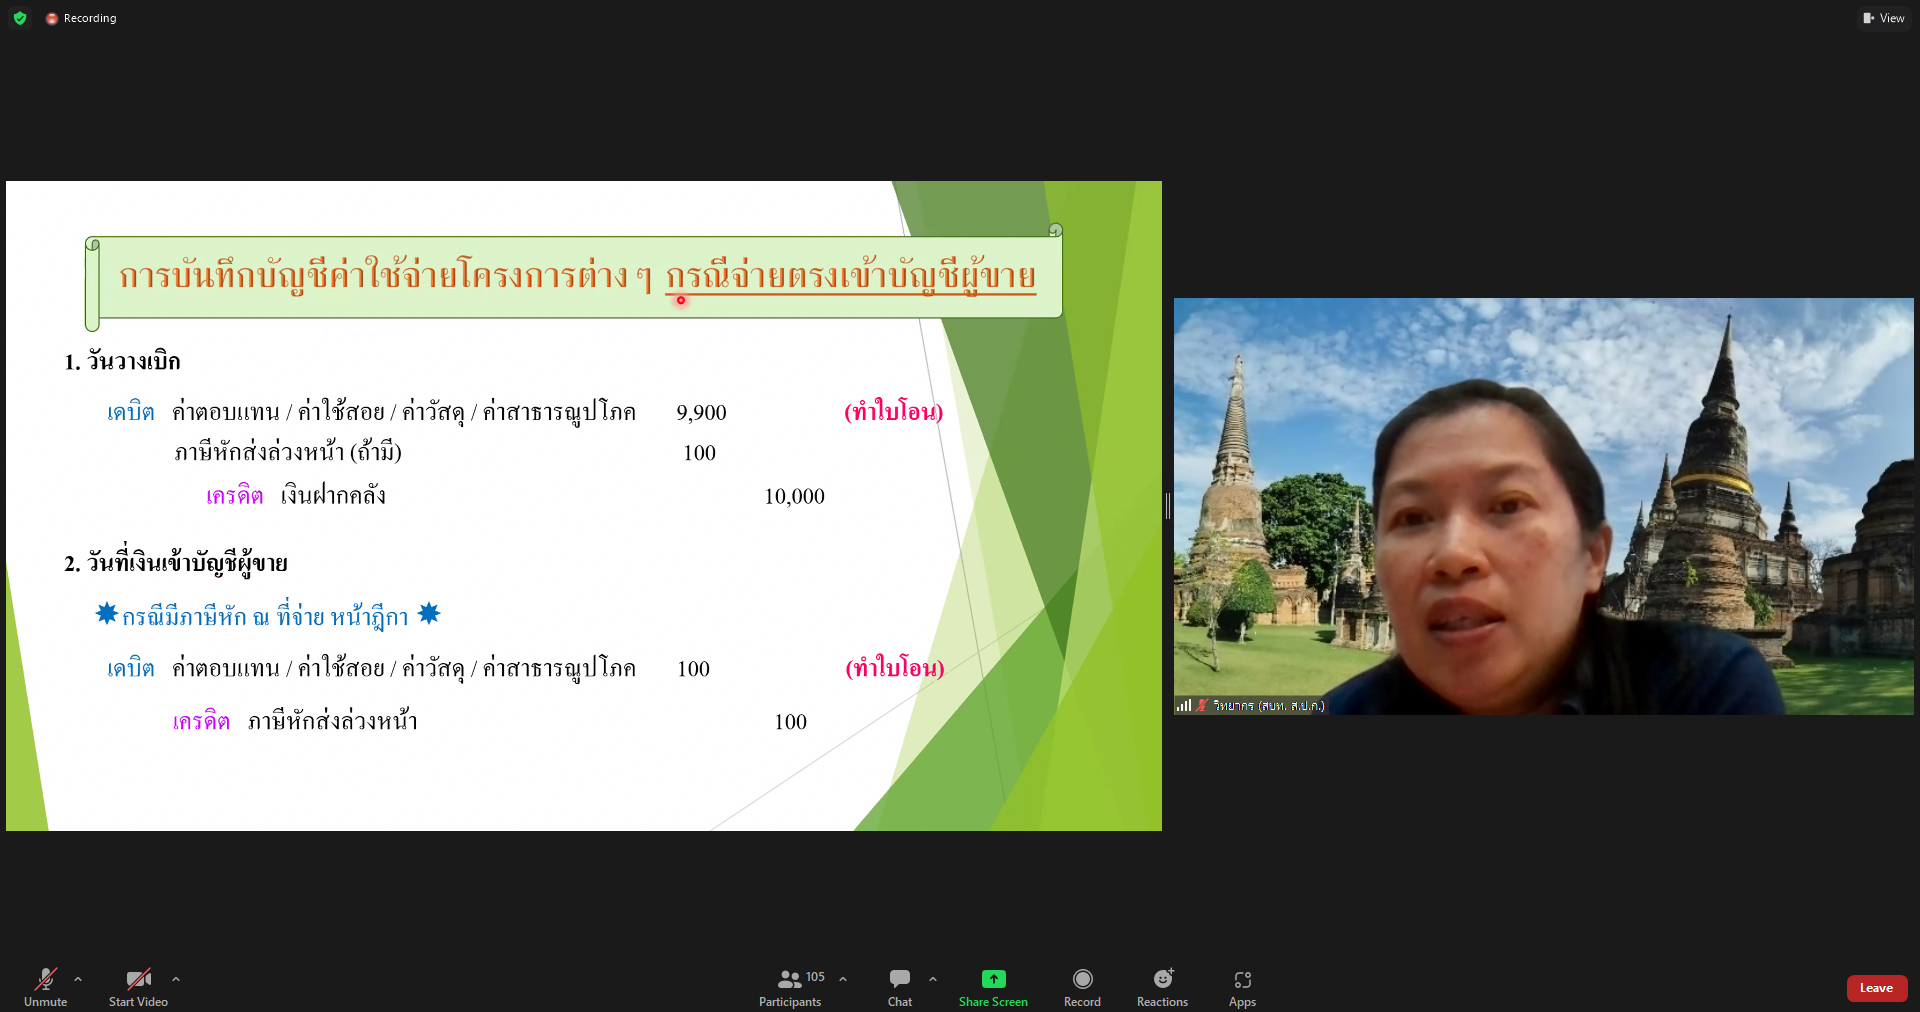Click the pink (ทำใบโอน) text in section 1
The width and height of the screenshot is (1920, 1012).
pos(894,411)
